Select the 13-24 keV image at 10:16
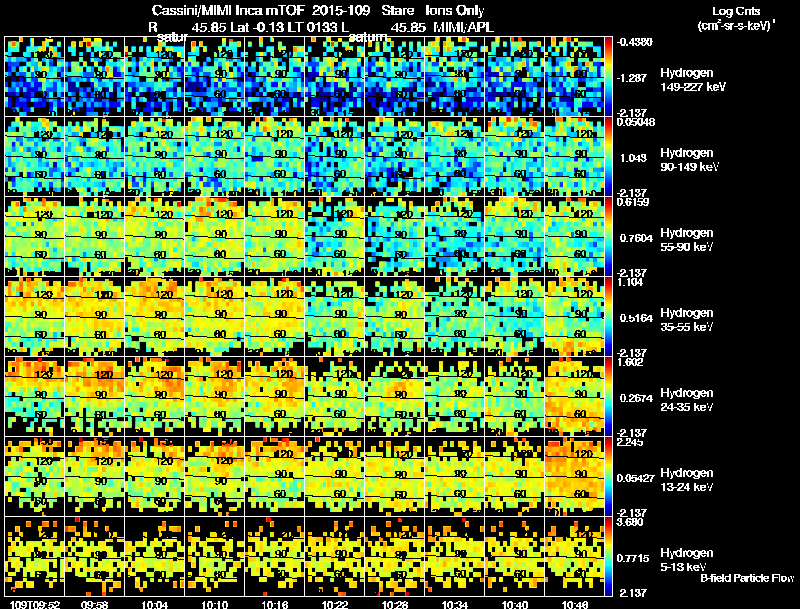The width and height of the screenshot is (800, 609). pos(275,476)
